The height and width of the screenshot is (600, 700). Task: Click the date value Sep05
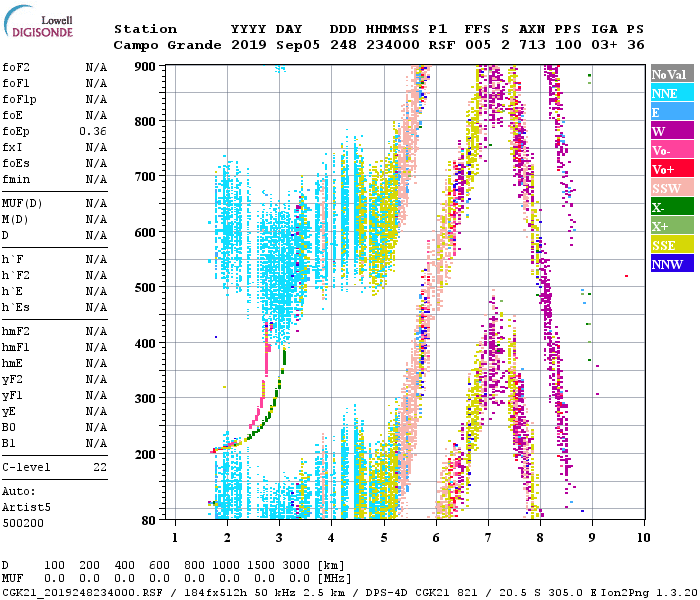tap(298, 45)
